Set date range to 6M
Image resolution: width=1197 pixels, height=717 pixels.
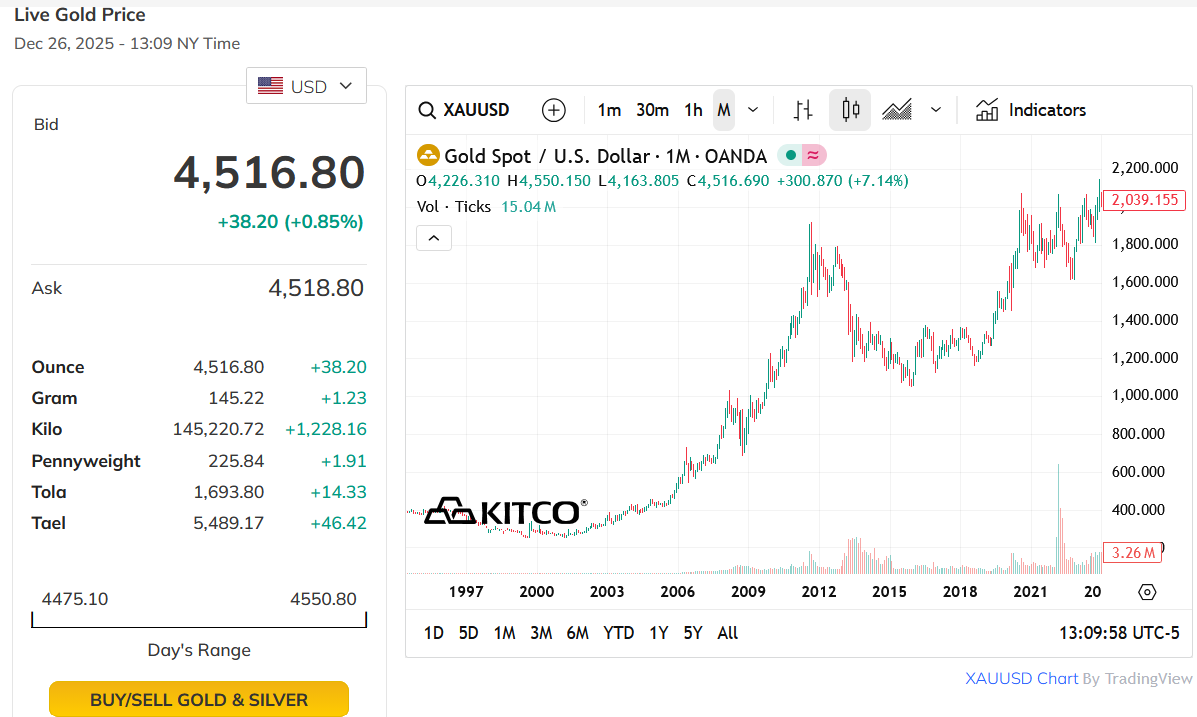coord(578,633)
